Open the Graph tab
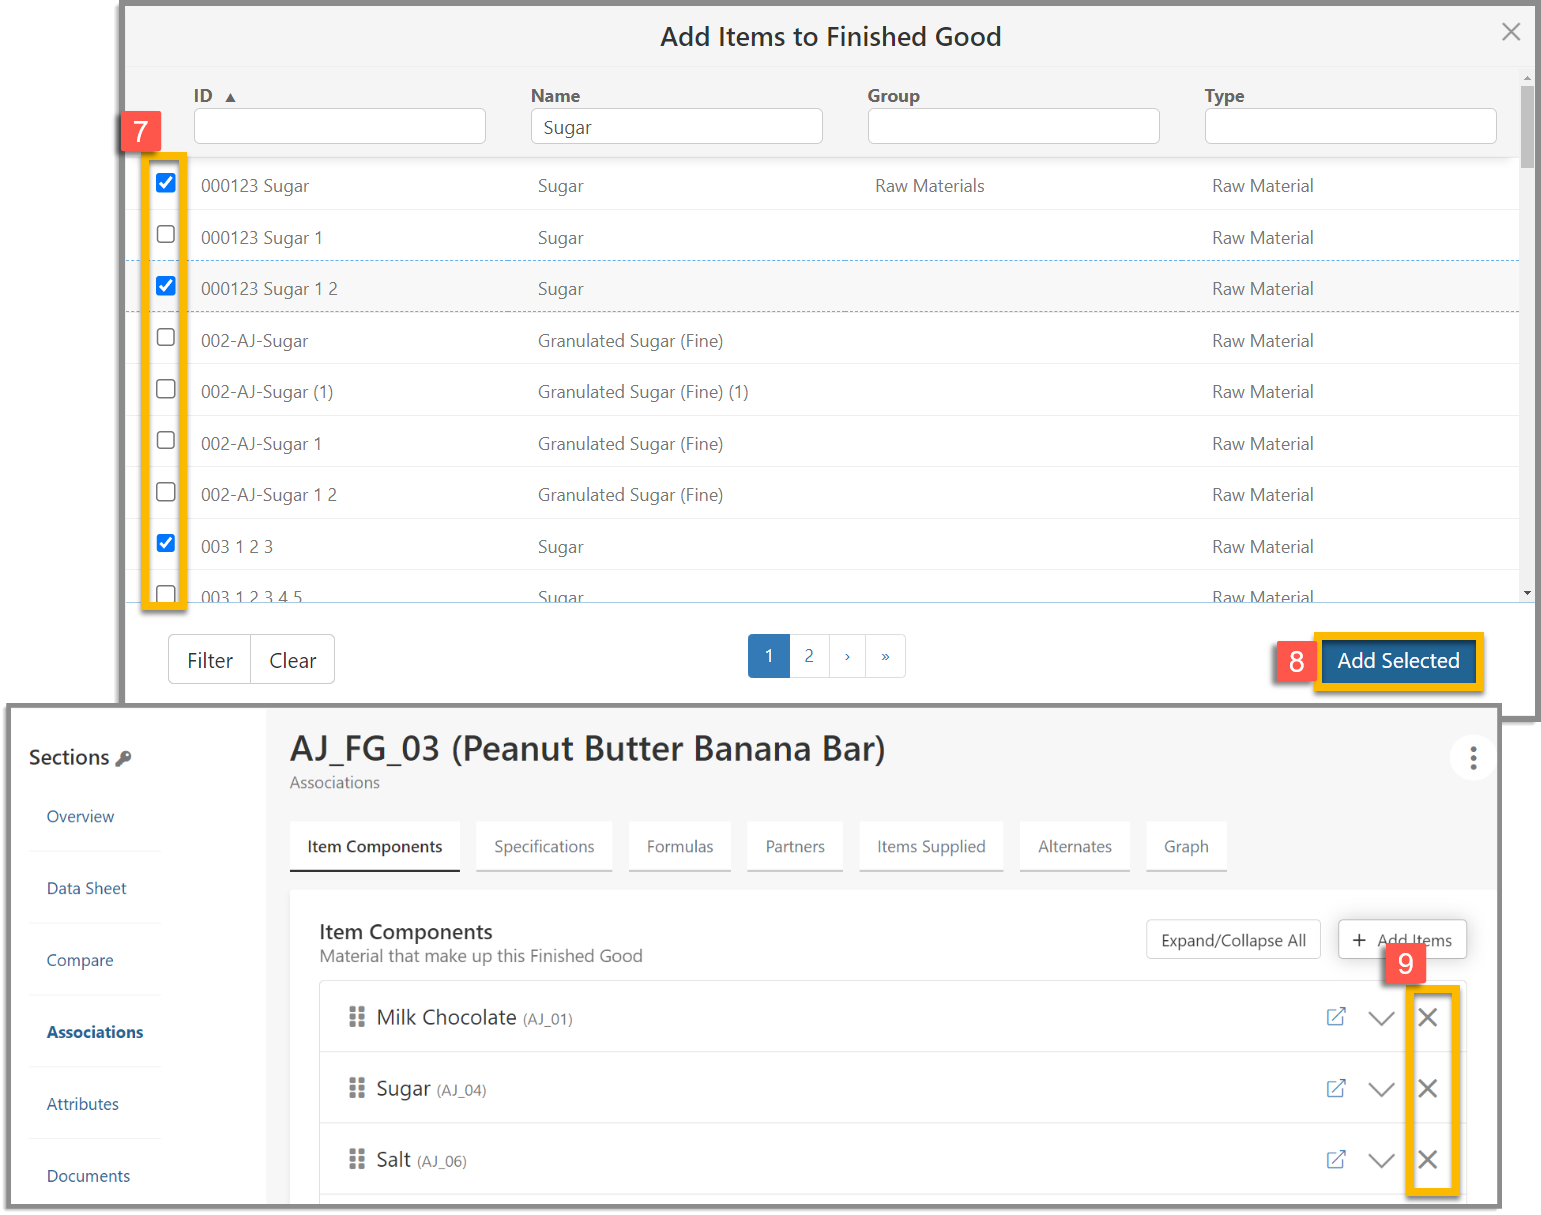 (x=1186, y=846)
